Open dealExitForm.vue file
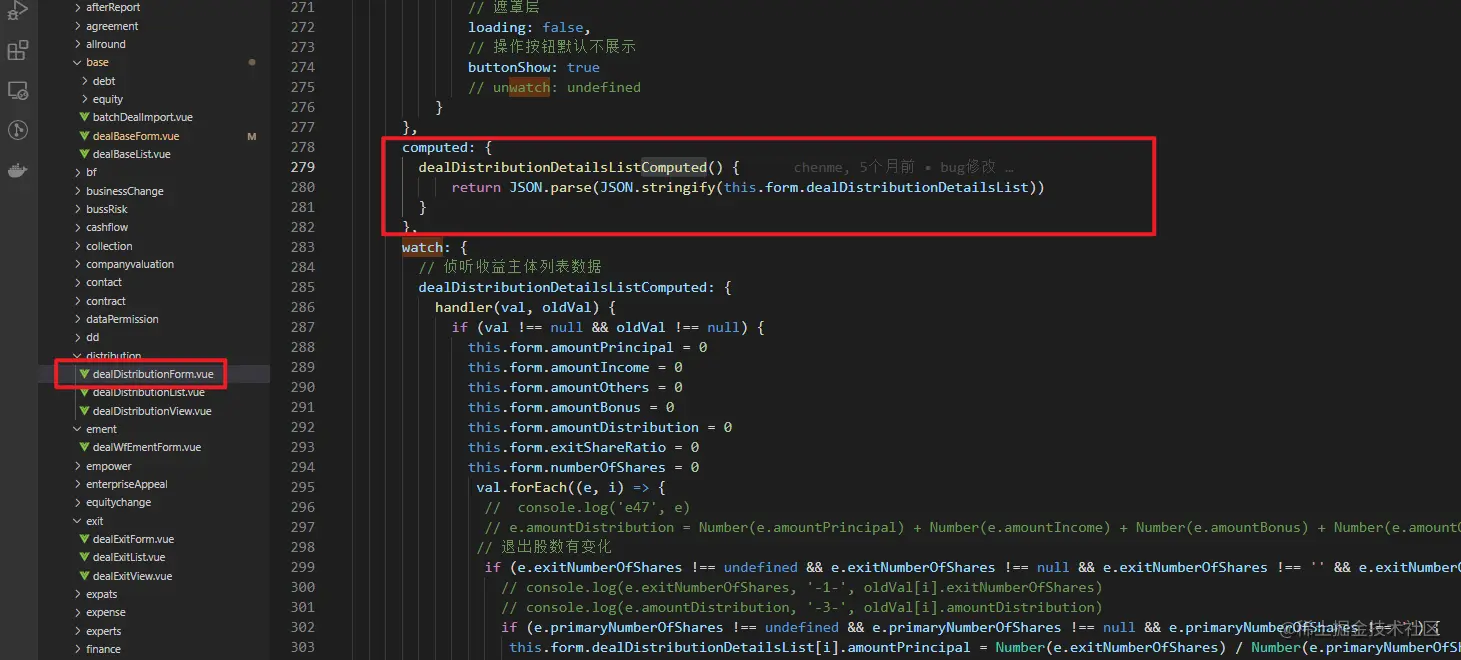1461x660 pixels. (131, 539)
